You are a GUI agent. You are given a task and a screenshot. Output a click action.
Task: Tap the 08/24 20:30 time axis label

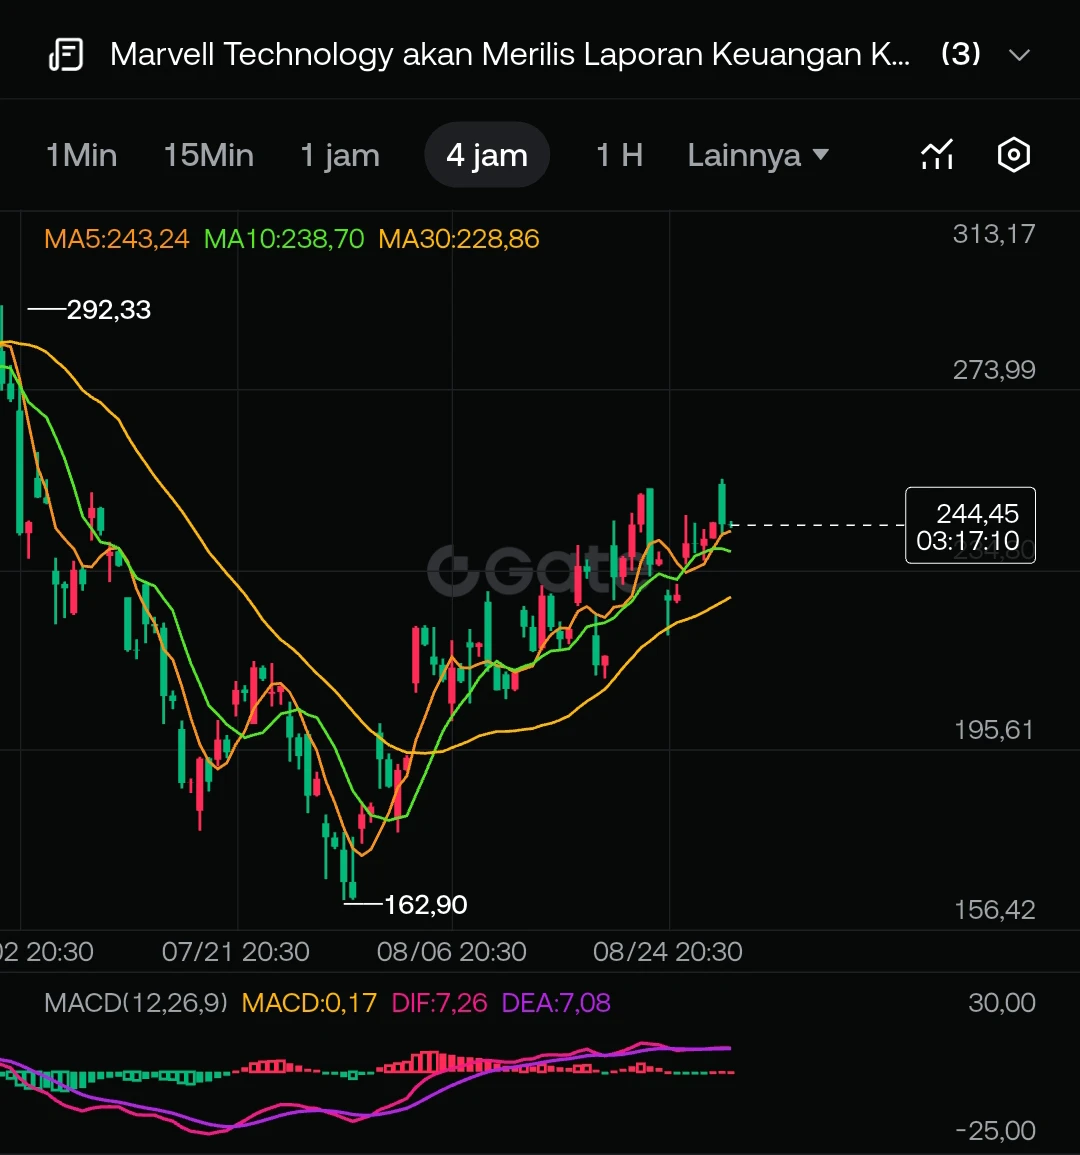pyautogui.click(x=667, y=952)
